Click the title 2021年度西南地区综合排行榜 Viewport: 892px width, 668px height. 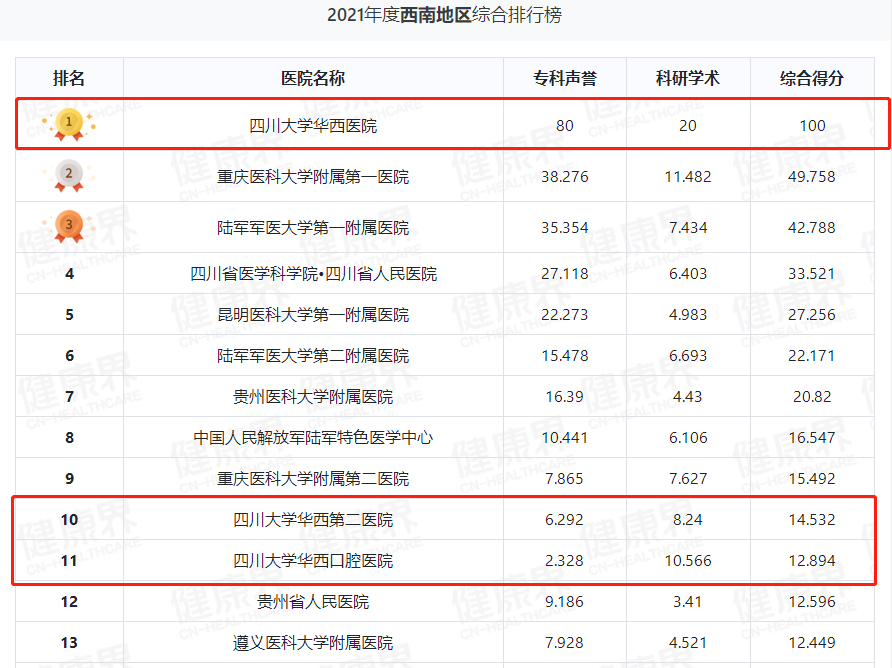tap(444, 15)
